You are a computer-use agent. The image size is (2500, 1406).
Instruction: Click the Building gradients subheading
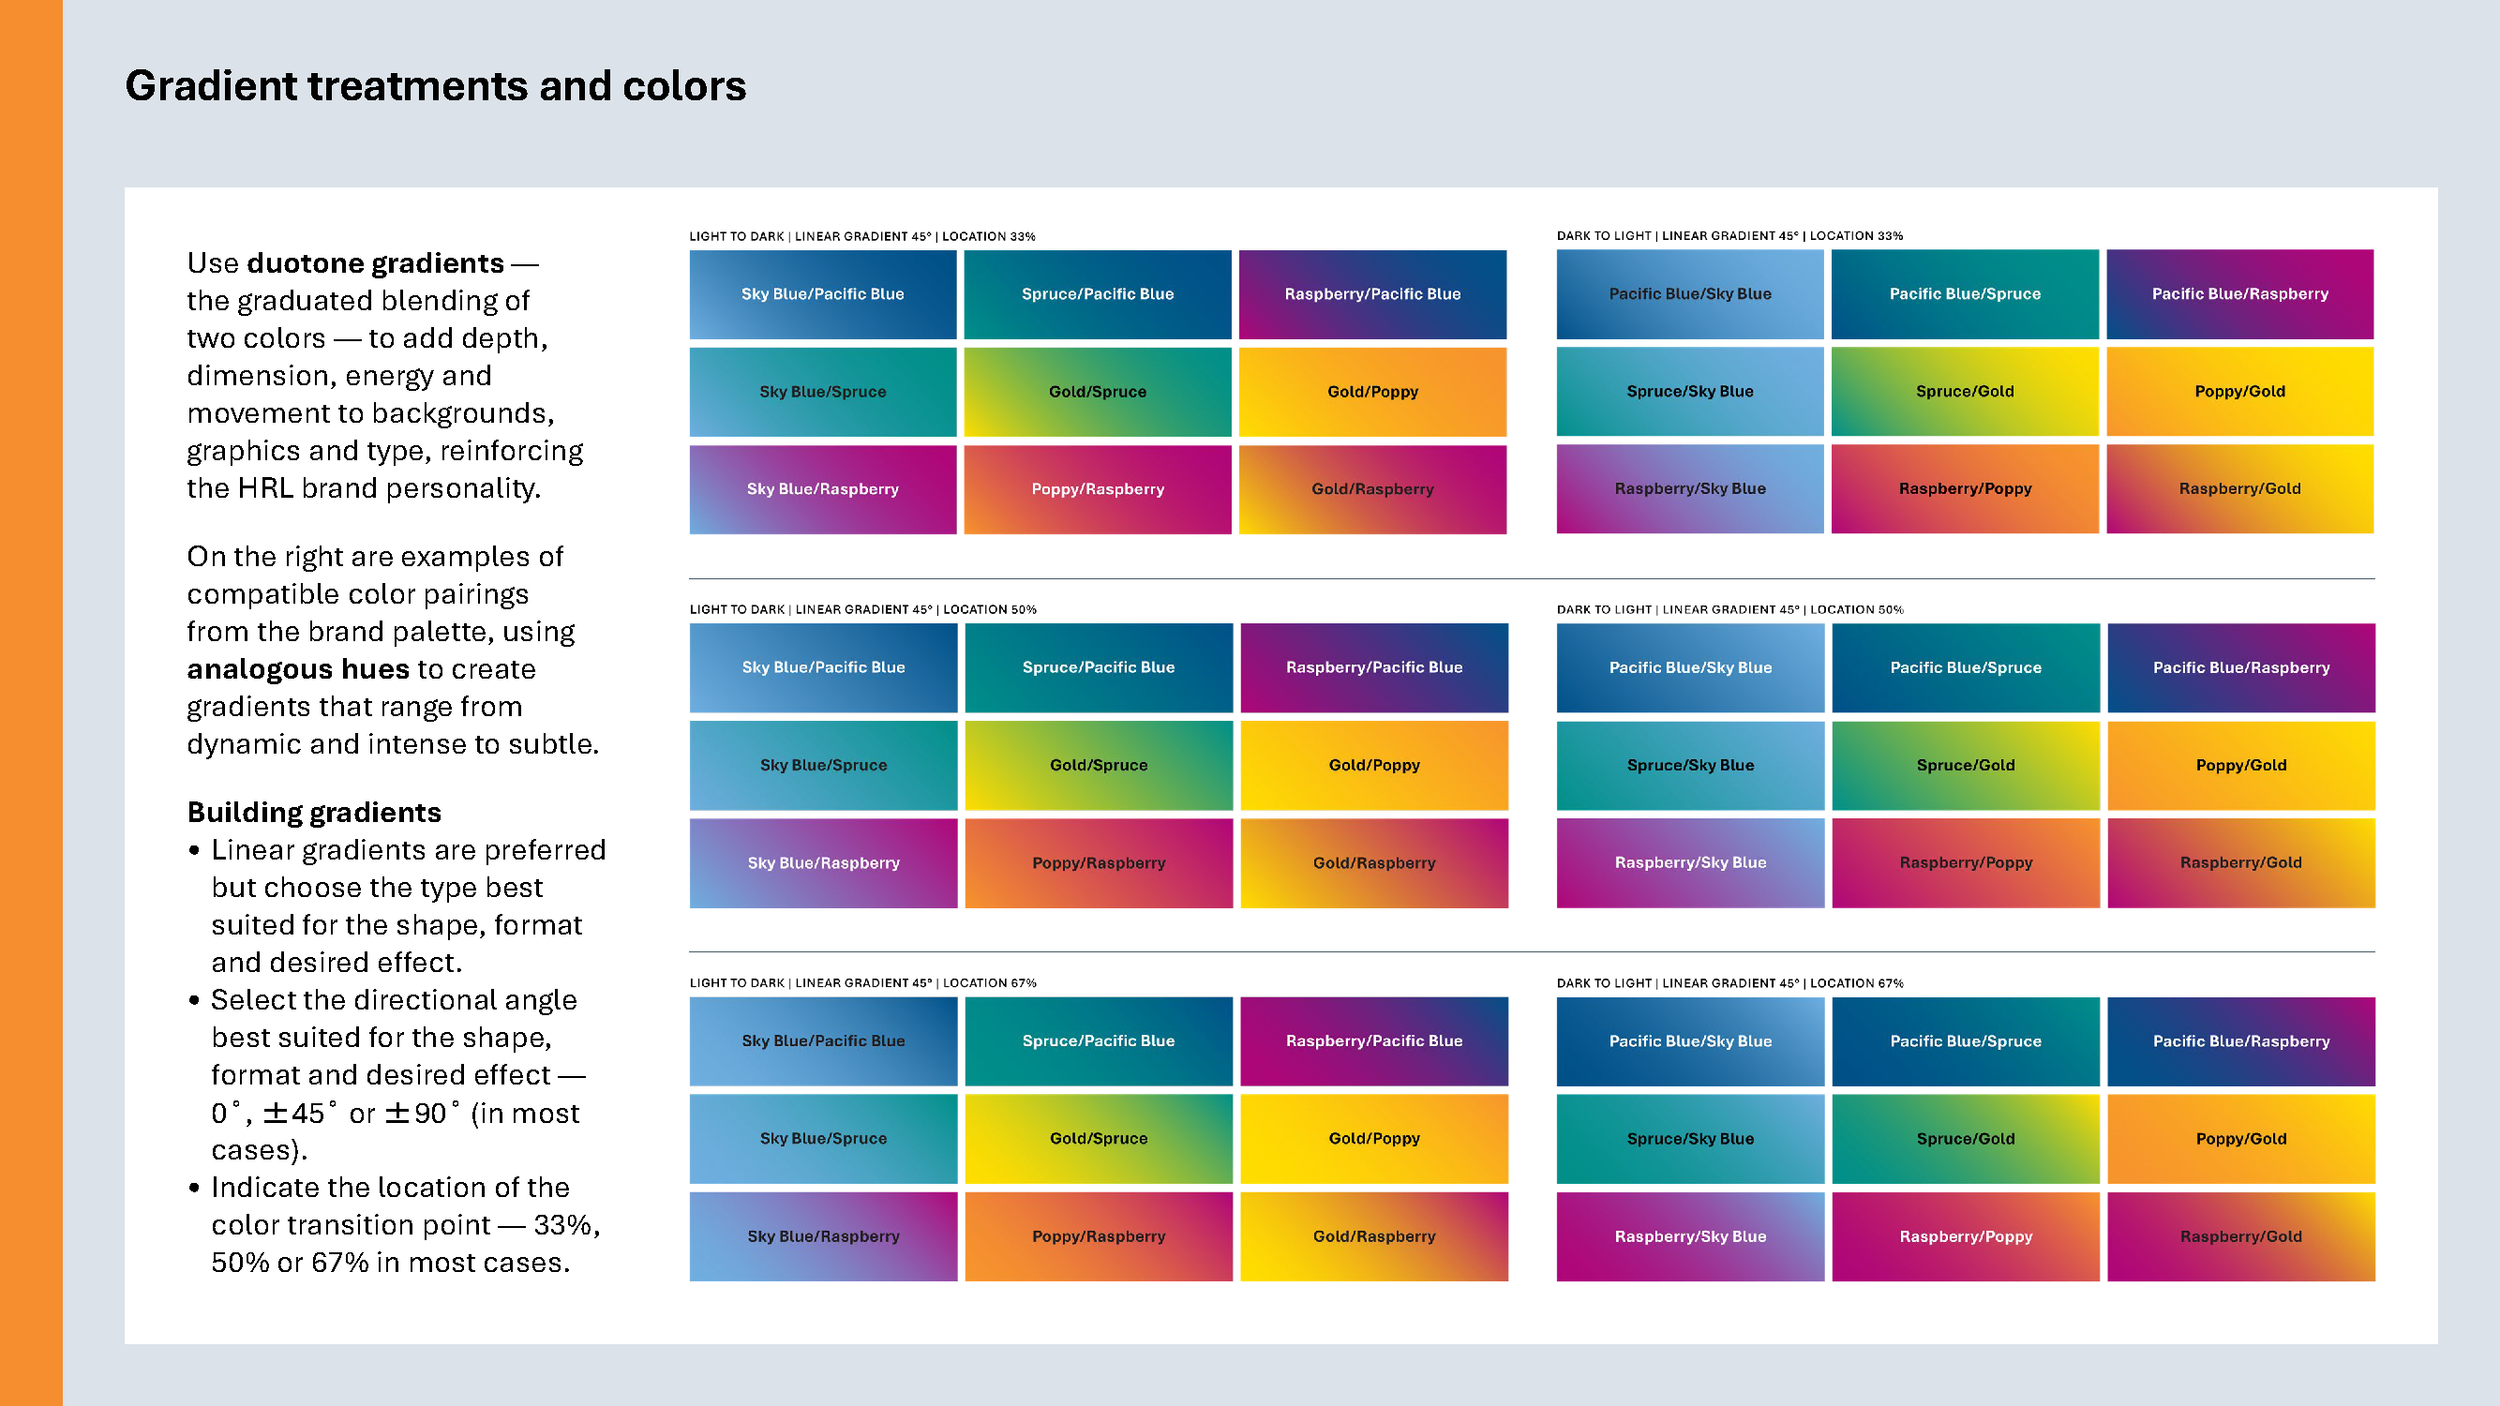[x=314, y=812]
